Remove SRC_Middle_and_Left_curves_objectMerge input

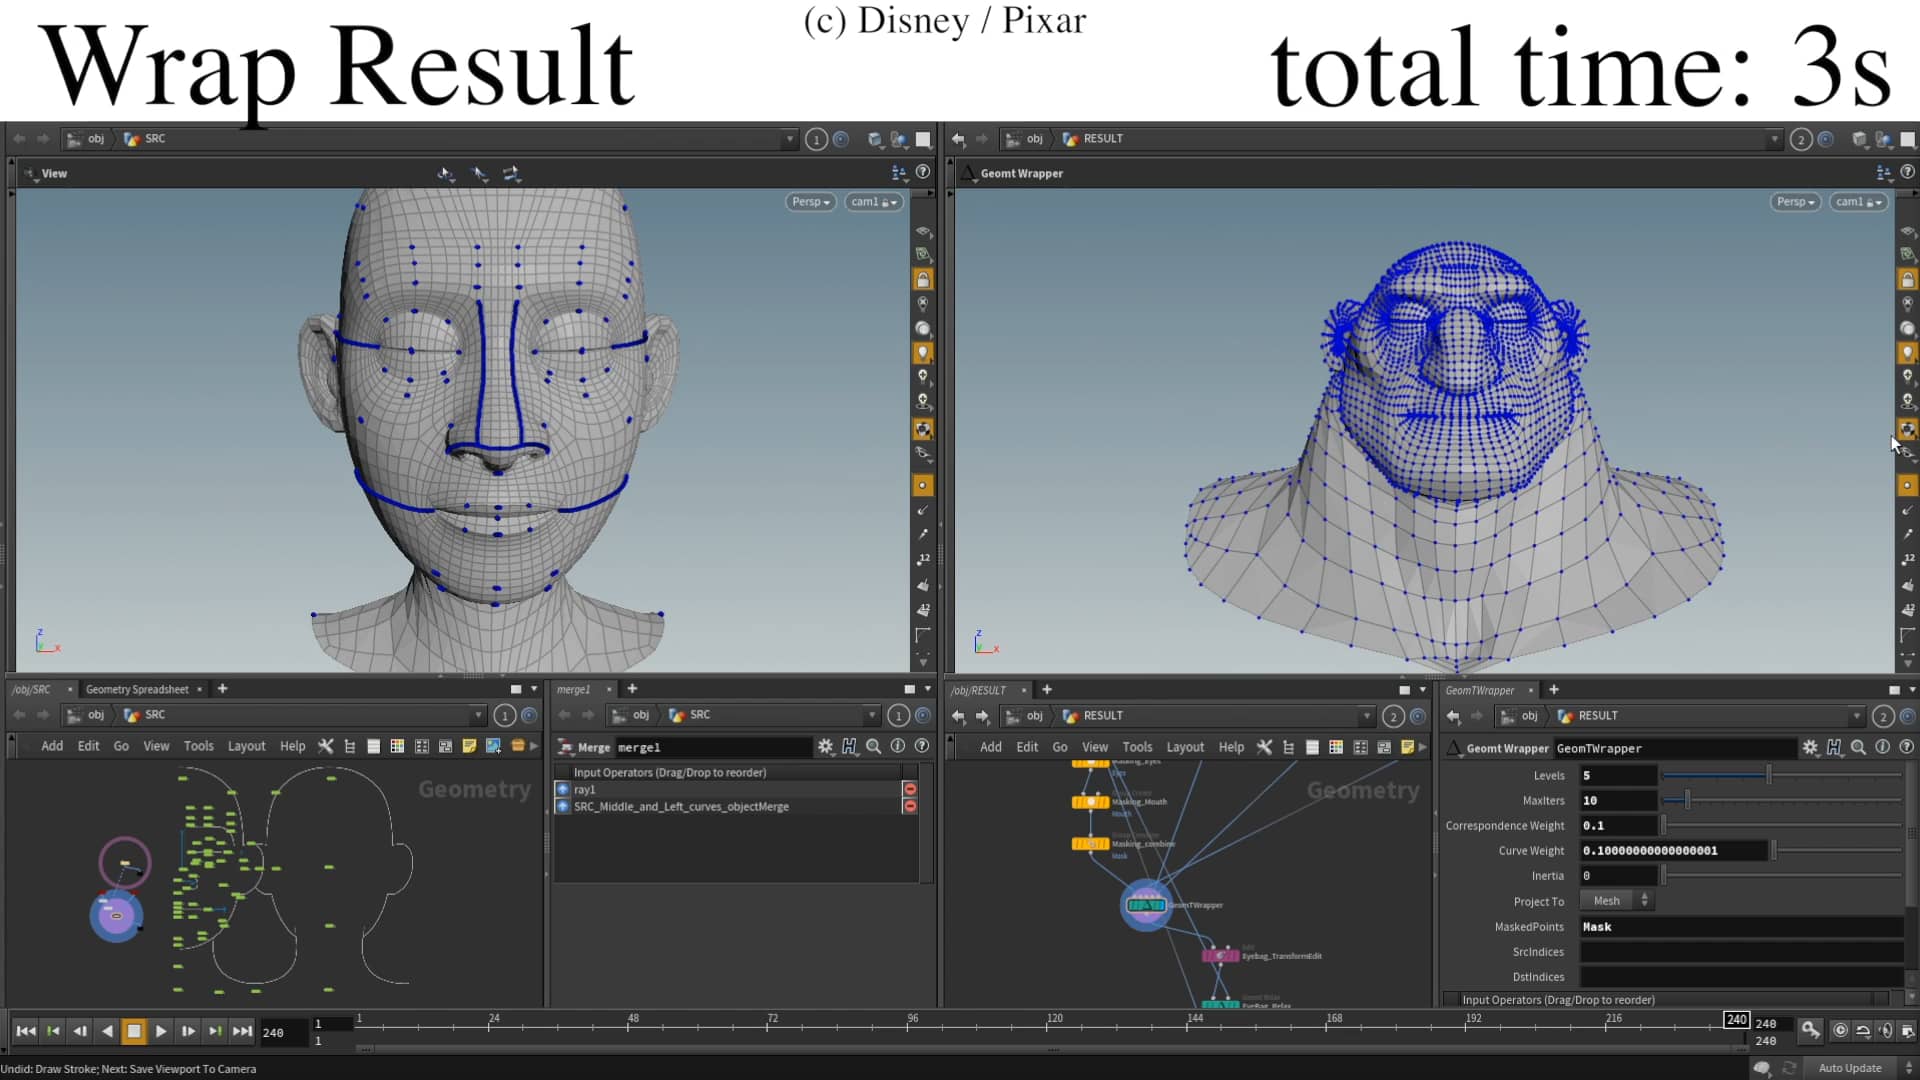[x=910, y=807]
